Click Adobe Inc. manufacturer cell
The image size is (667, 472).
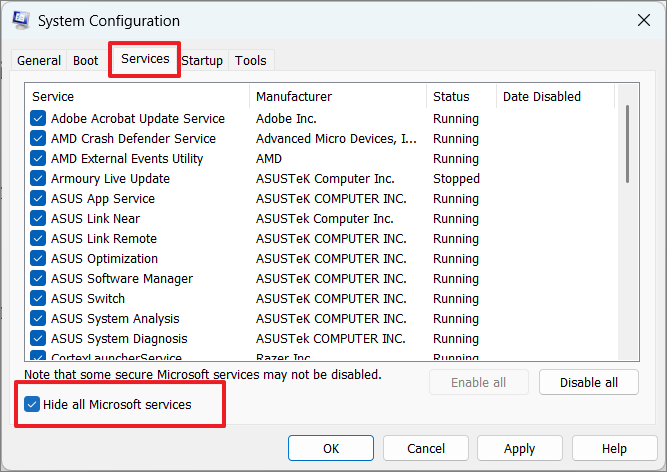(286, 119)
